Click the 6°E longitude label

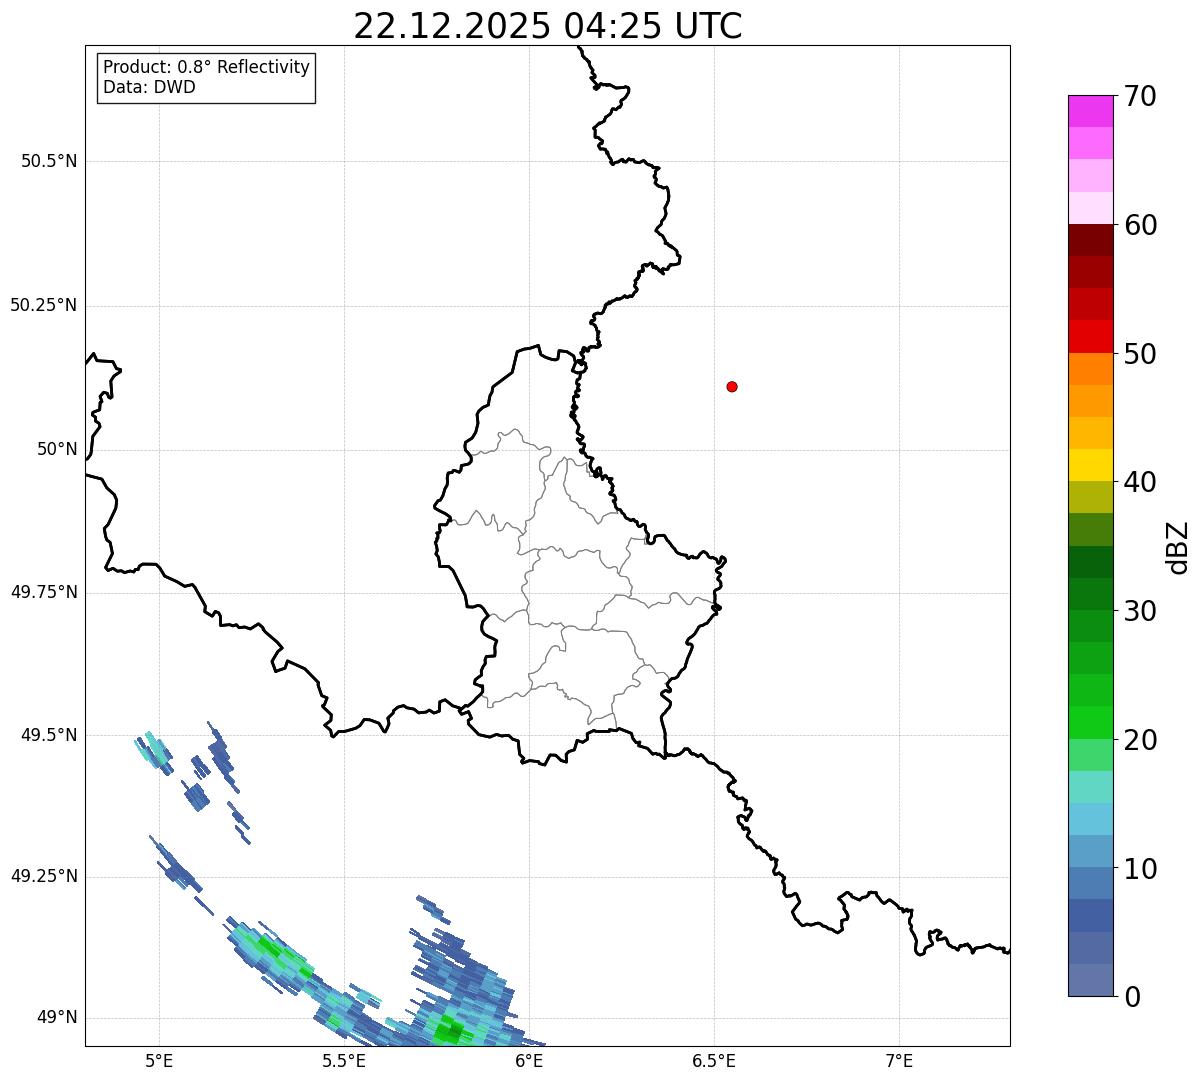tap(530, 1061)
